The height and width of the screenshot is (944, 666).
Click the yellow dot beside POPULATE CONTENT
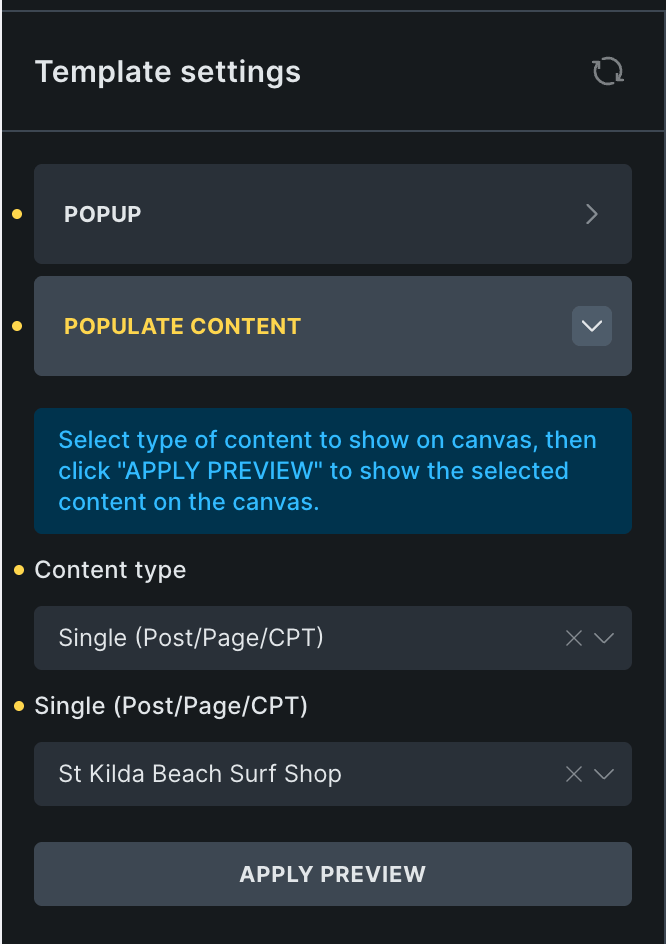17,326
